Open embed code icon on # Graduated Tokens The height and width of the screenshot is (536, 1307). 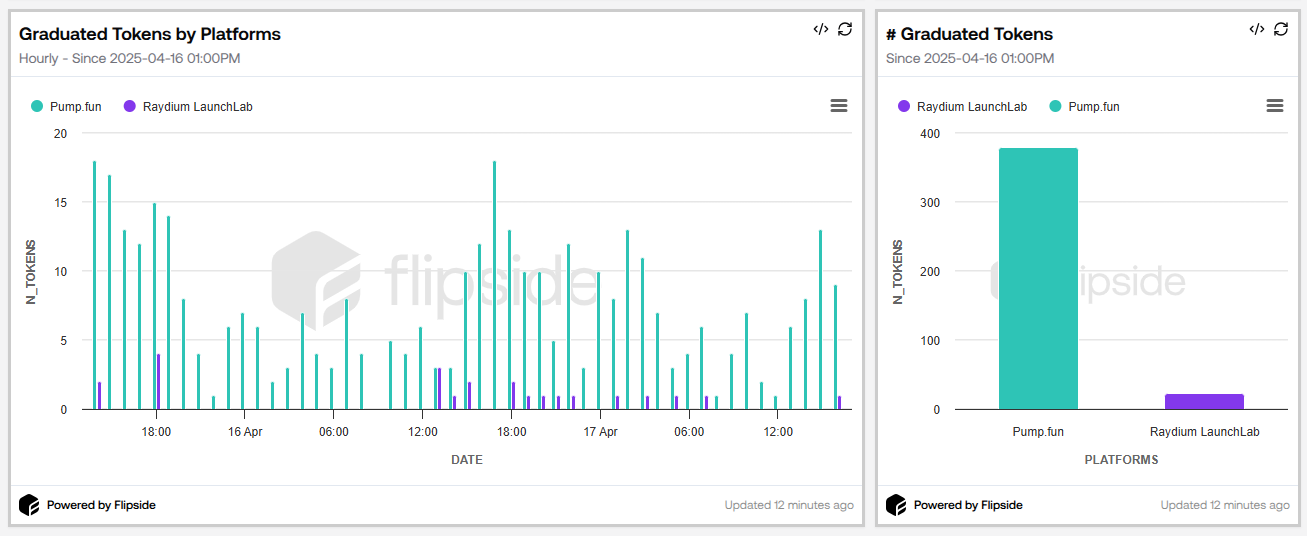(x=1257, y=29)
